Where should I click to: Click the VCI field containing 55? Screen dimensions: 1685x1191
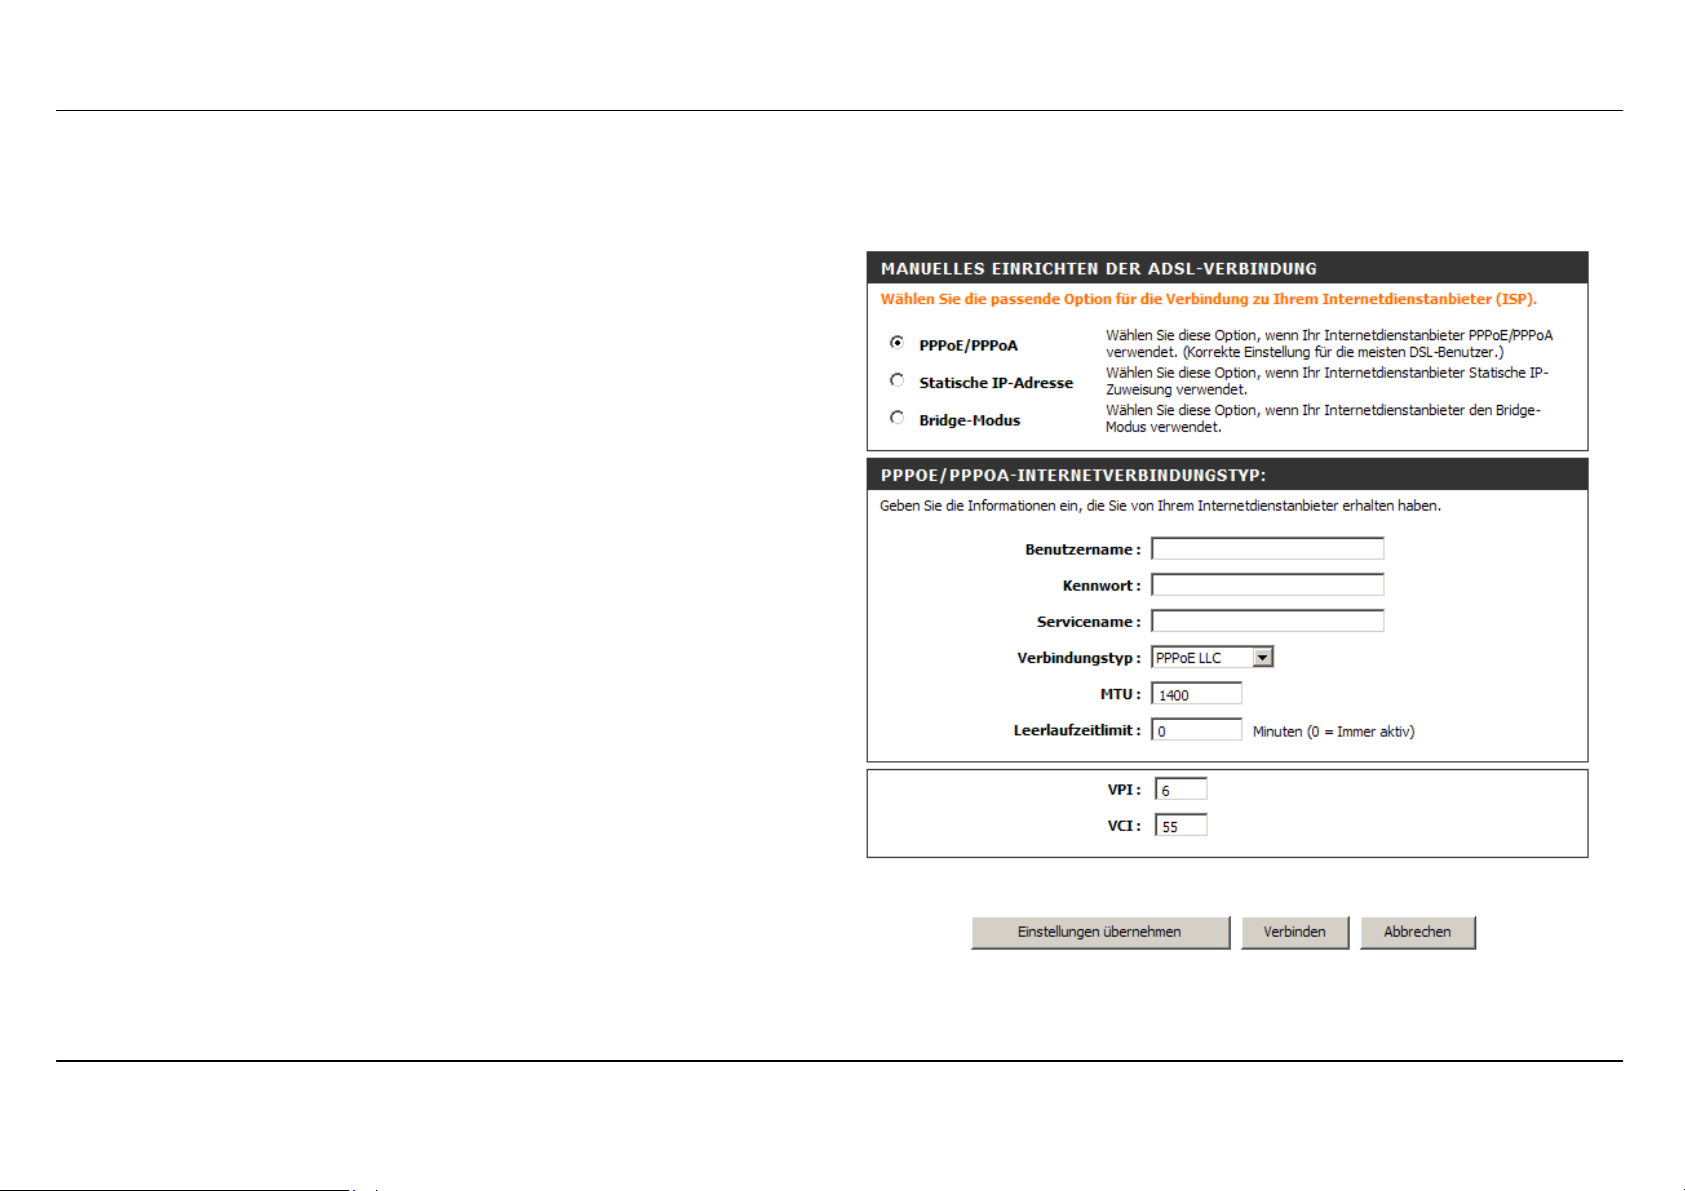(x=1181, y=826)
